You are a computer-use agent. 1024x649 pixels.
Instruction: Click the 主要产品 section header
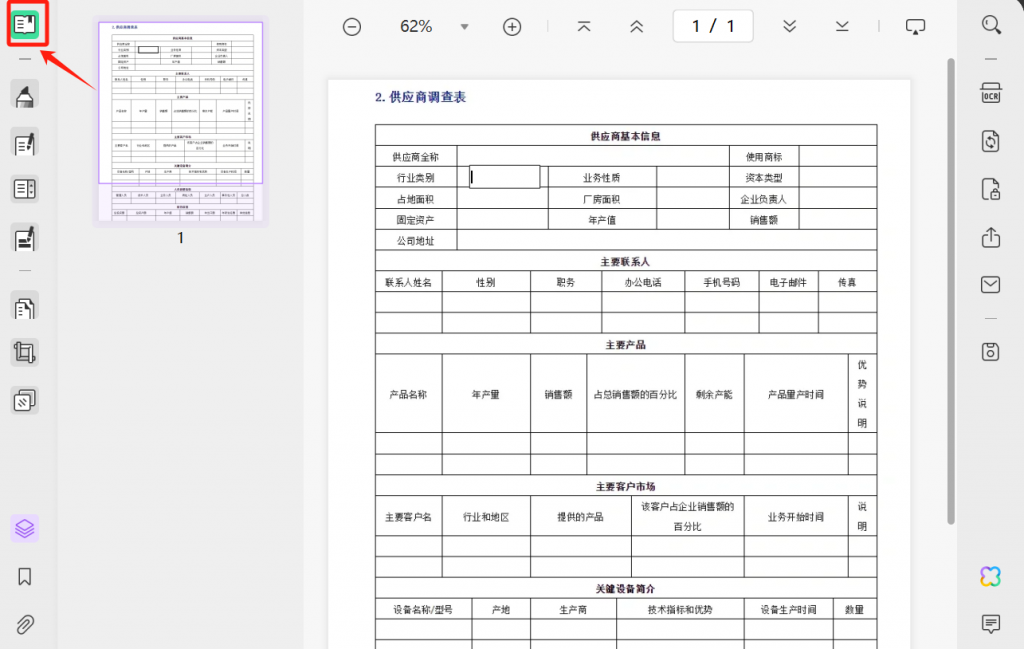(x=626, y=345)
